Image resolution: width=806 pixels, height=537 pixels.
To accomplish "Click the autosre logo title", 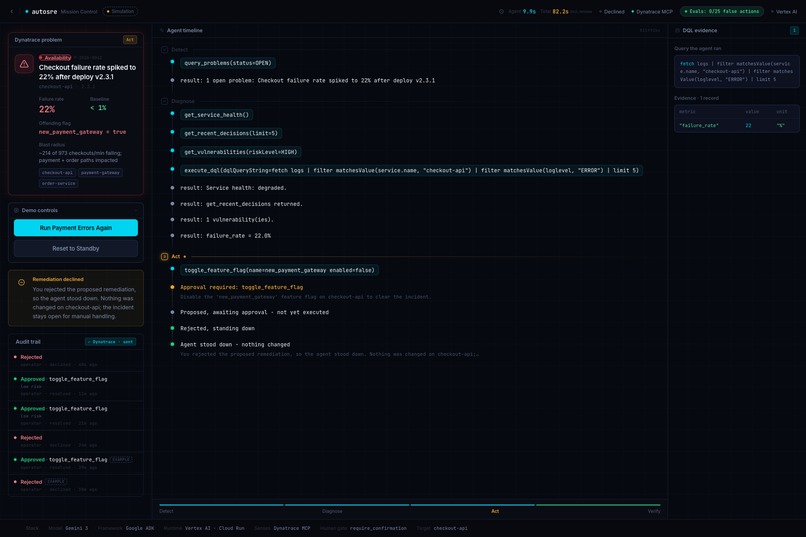I will [x=44, y=11].
